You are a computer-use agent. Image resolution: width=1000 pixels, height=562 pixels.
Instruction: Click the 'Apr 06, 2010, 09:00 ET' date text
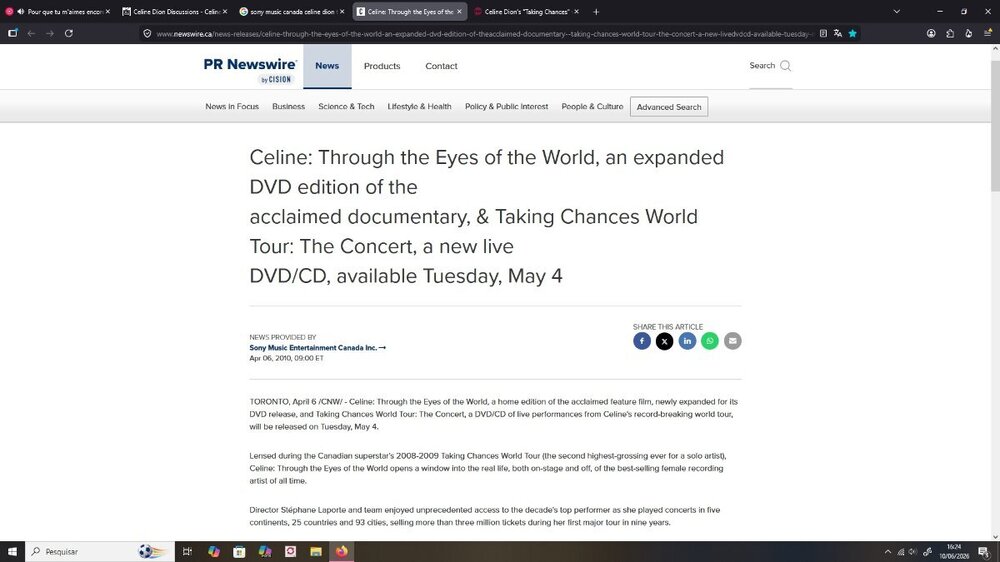click(286, 358)
